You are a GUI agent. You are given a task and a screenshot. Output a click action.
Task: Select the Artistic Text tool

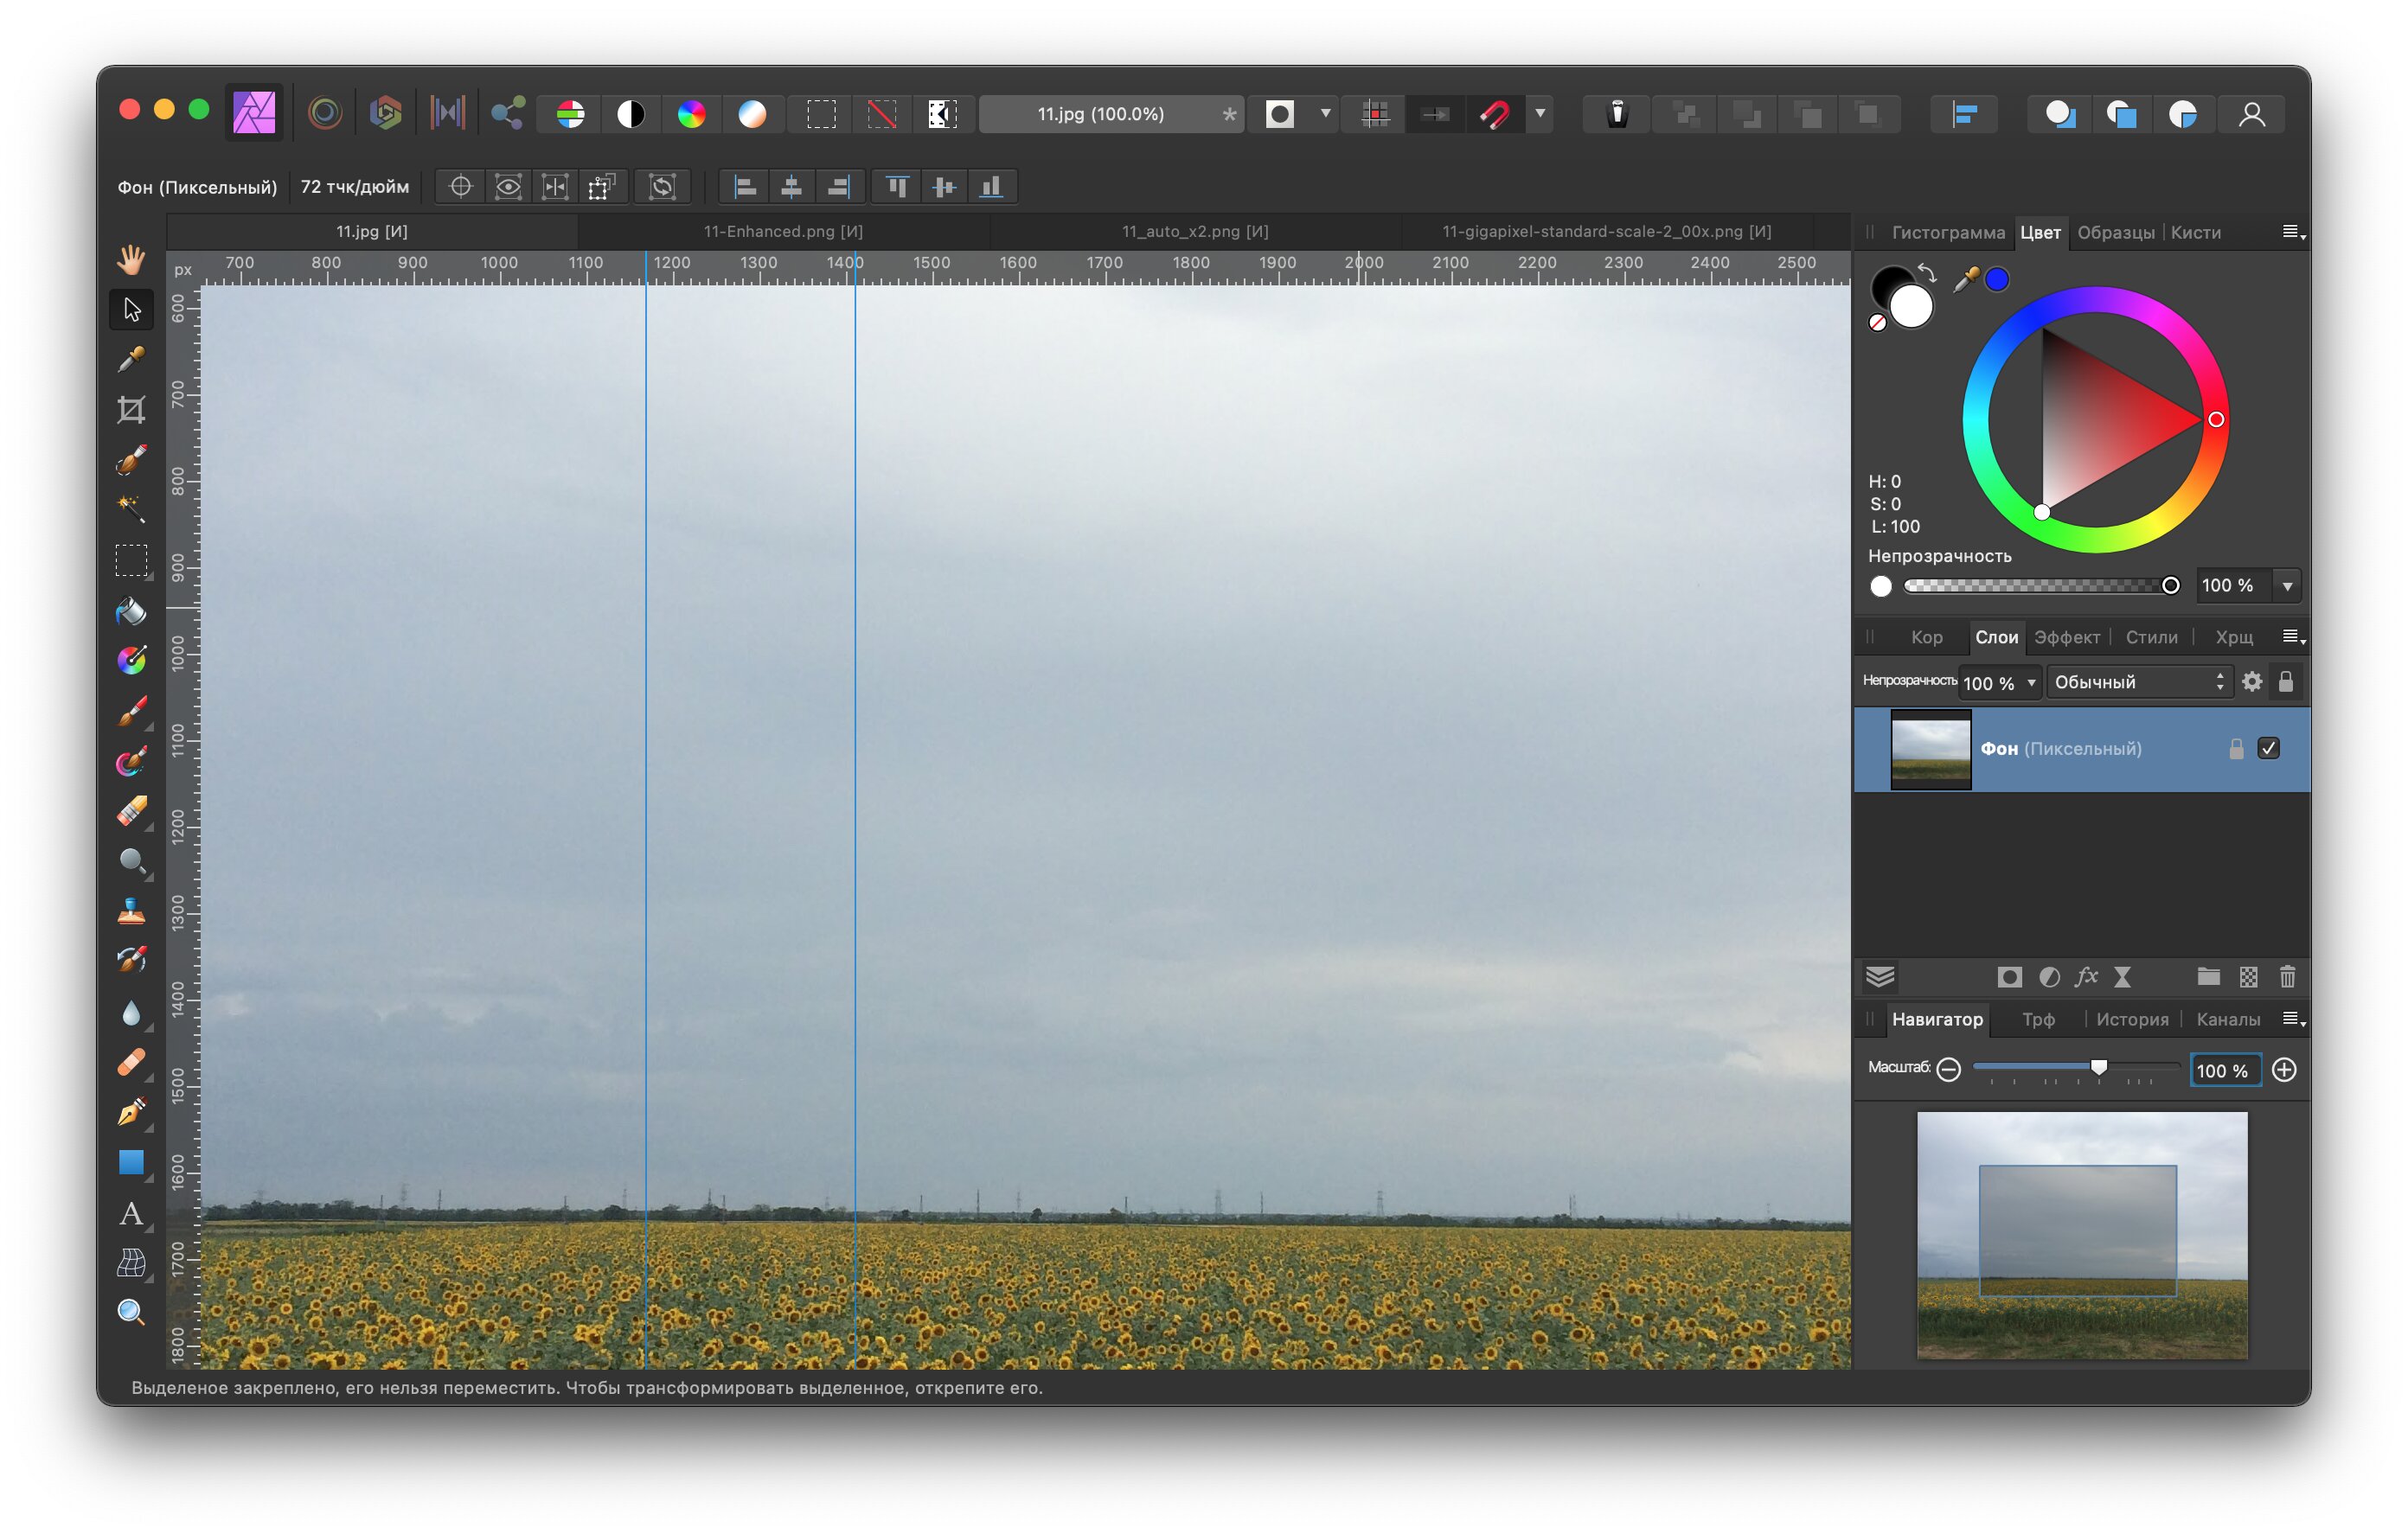pos(131,1213)
